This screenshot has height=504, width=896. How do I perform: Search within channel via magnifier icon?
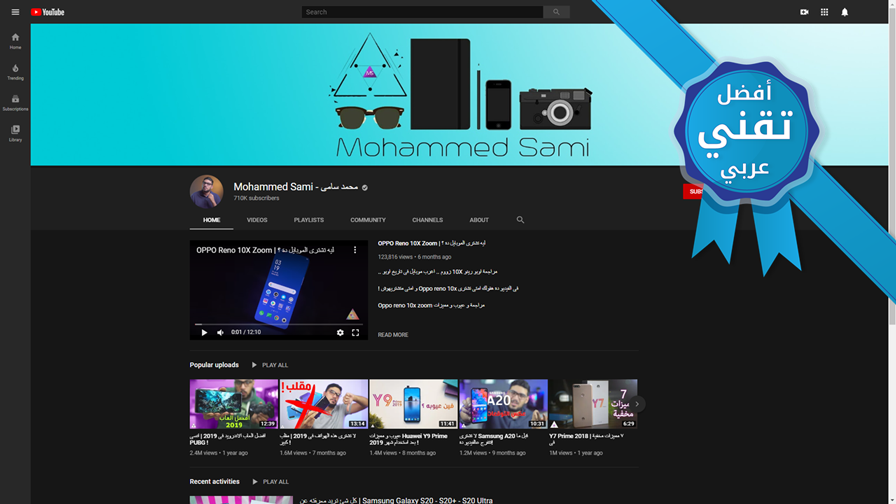coord(520,220)
